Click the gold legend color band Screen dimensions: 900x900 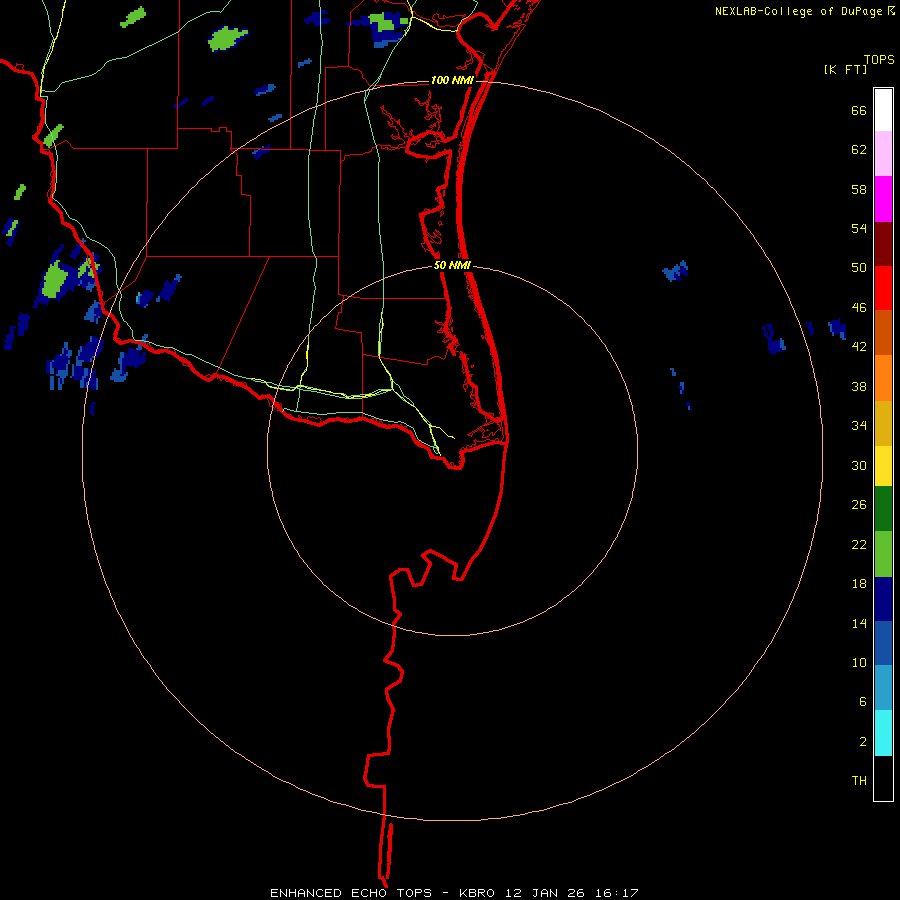point(883,423)
